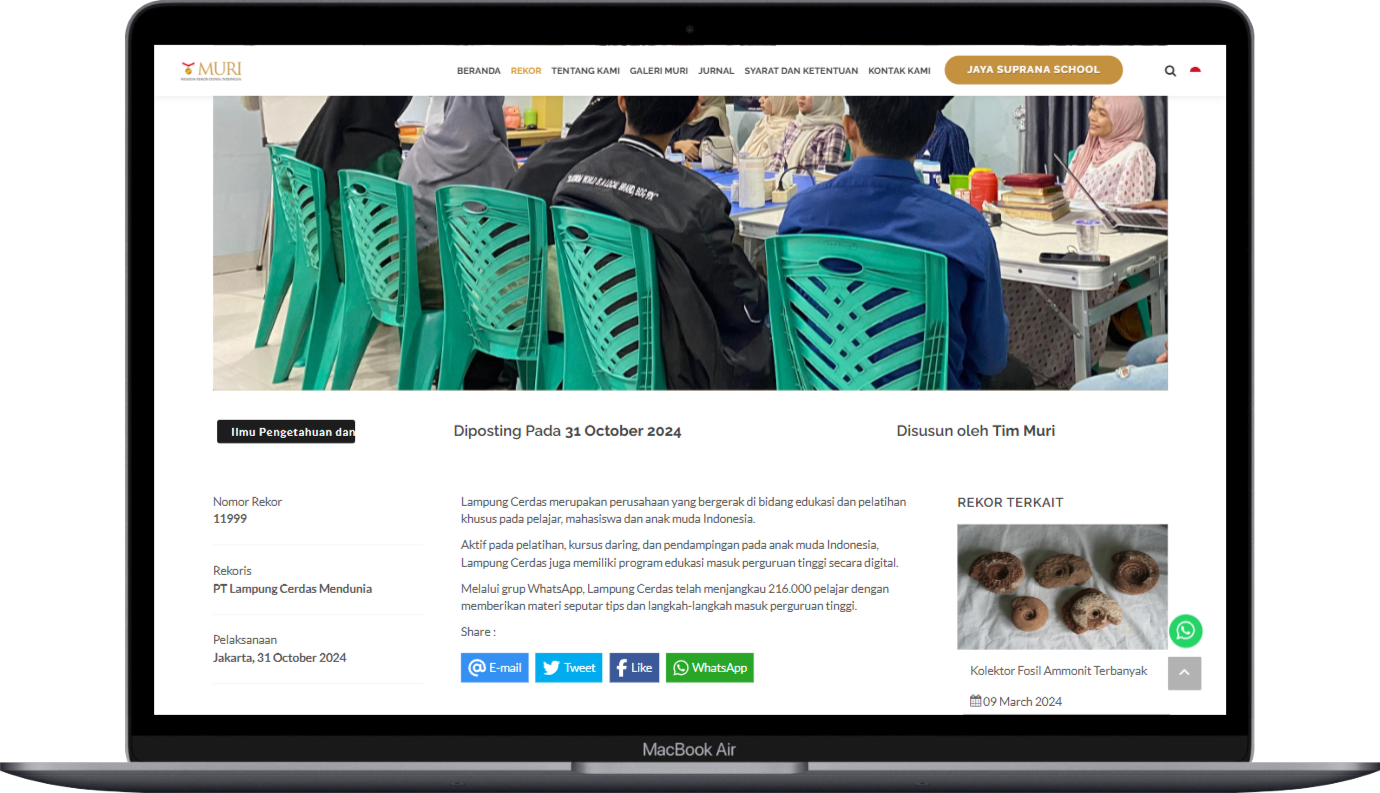Open the Rekor menu item
Screen dimensions: 1380x793
click(x=526, y=71)
